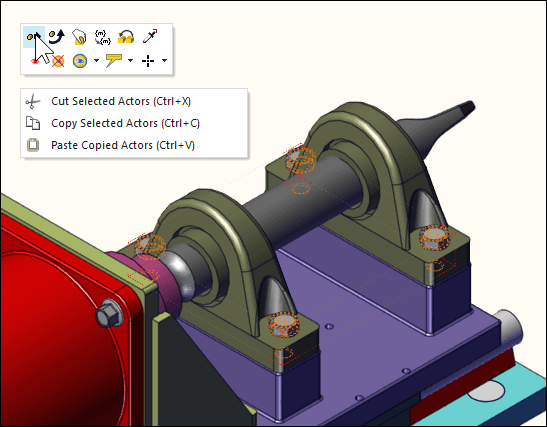Viewport: 547px width, 427px height.
Task: Click the red housing part in the 3D model
Action: (52, 314)
